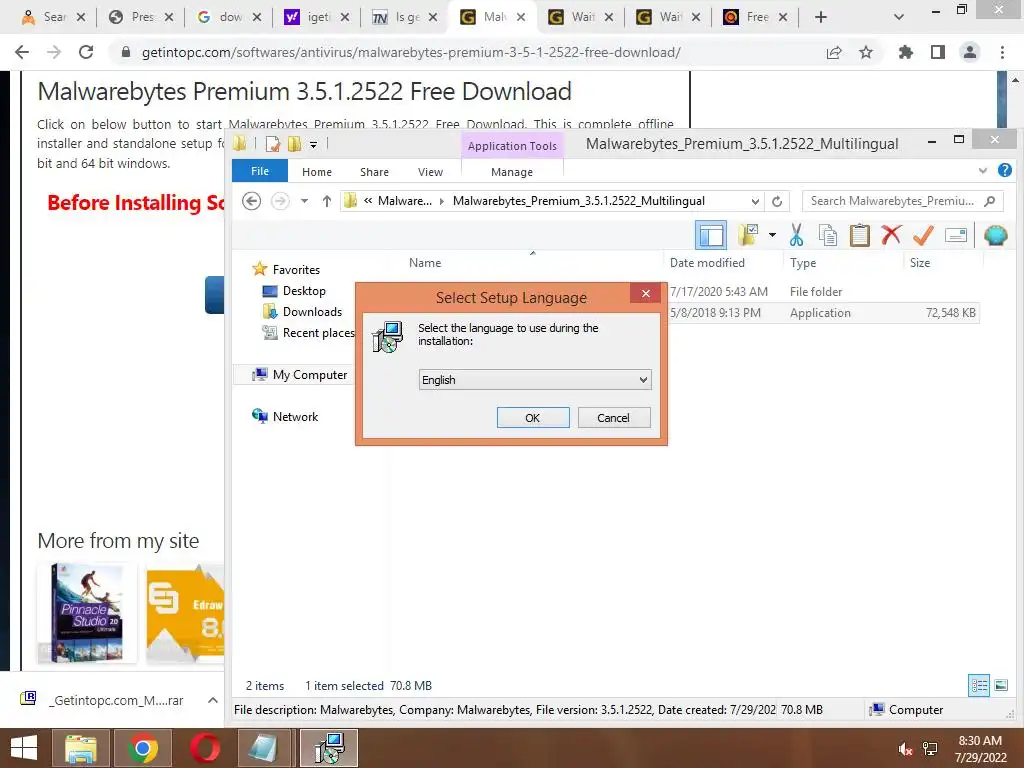Switch to details view icon in status bar
The height and width of the screenshot is (768, 1024).
pos(979,685)
